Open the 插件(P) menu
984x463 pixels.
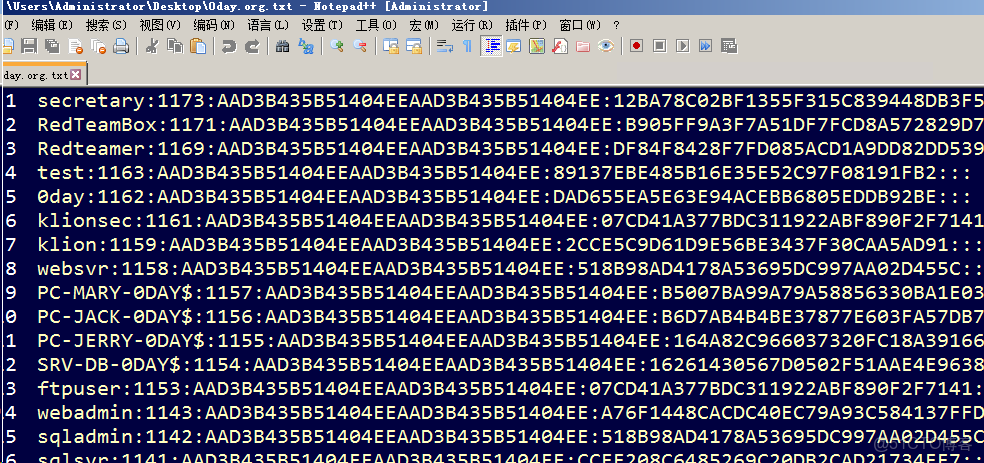point(527,25)
